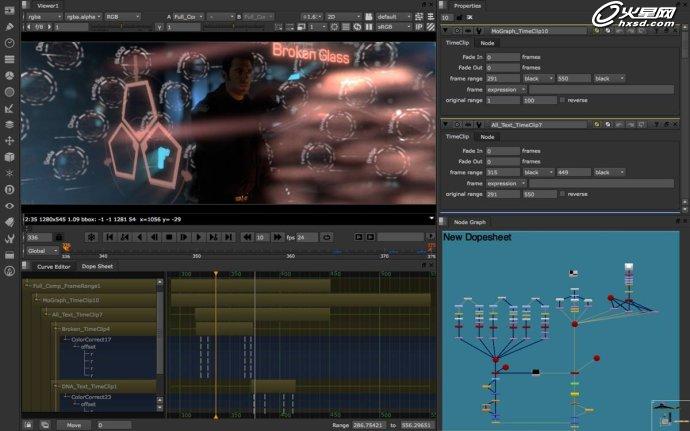This screenshot has width=690, height=431.
Task: Stop playback in the viewer
Action: (169, 237)
